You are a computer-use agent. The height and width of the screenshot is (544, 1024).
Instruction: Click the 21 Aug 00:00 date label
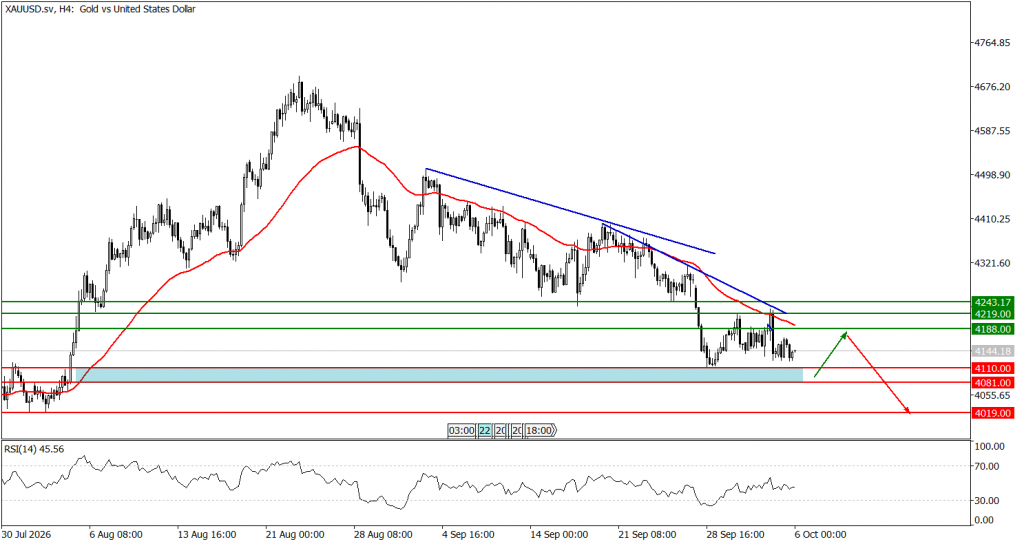click(x=295, y=534)
